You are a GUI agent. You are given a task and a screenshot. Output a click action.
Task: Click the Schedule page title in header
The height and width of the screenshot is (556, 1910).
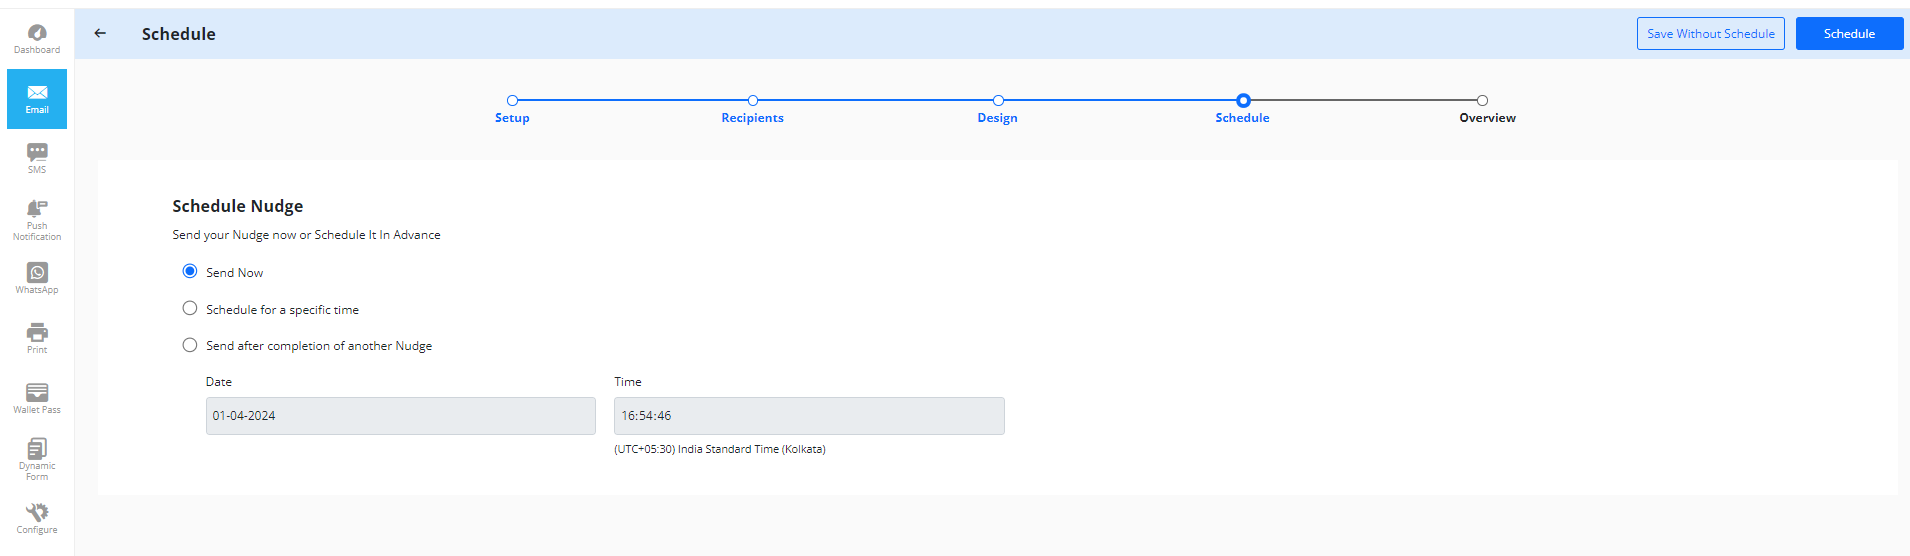[179, 34]
